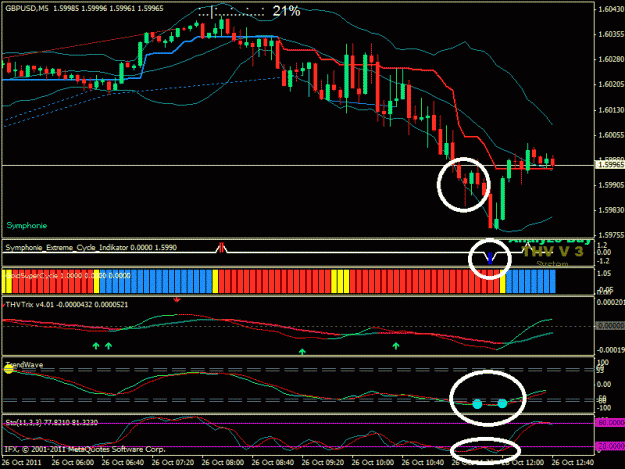Click the 26 Oct 12:40 time axis label

573,463
